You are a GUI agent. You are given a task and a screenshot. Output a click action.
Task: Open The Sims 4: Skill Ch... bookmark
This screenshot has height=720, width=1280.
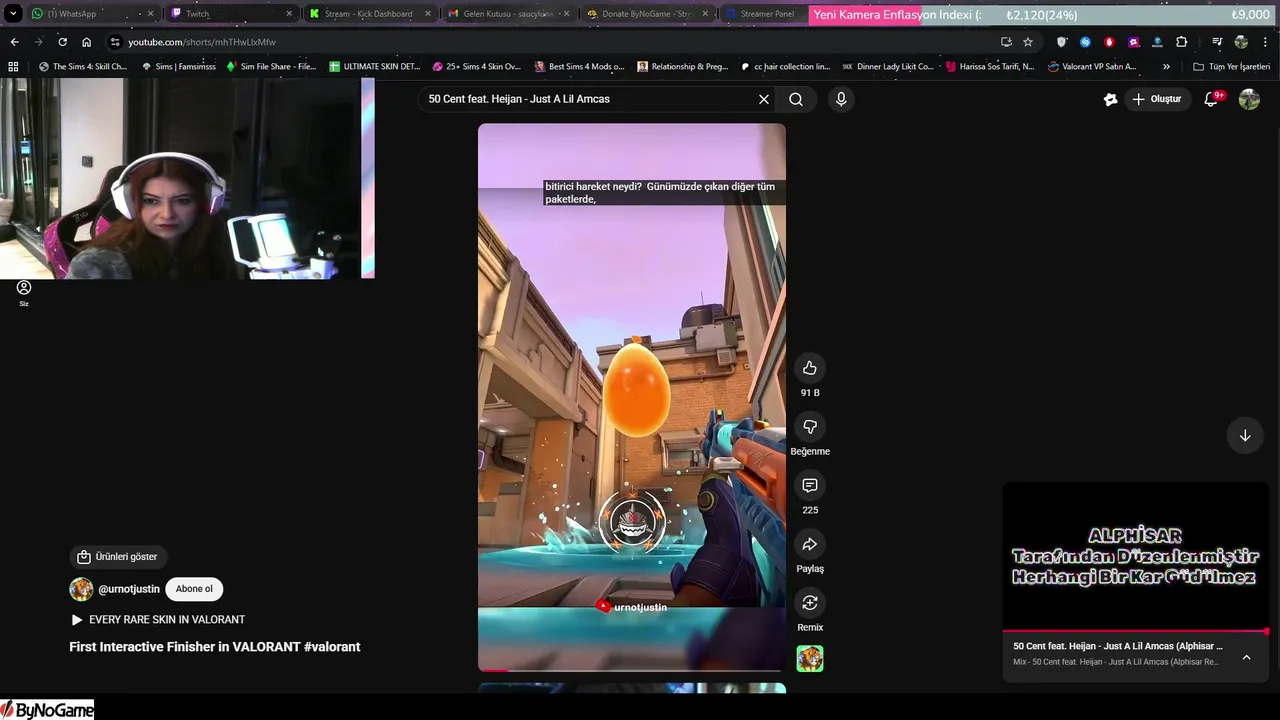83,67
